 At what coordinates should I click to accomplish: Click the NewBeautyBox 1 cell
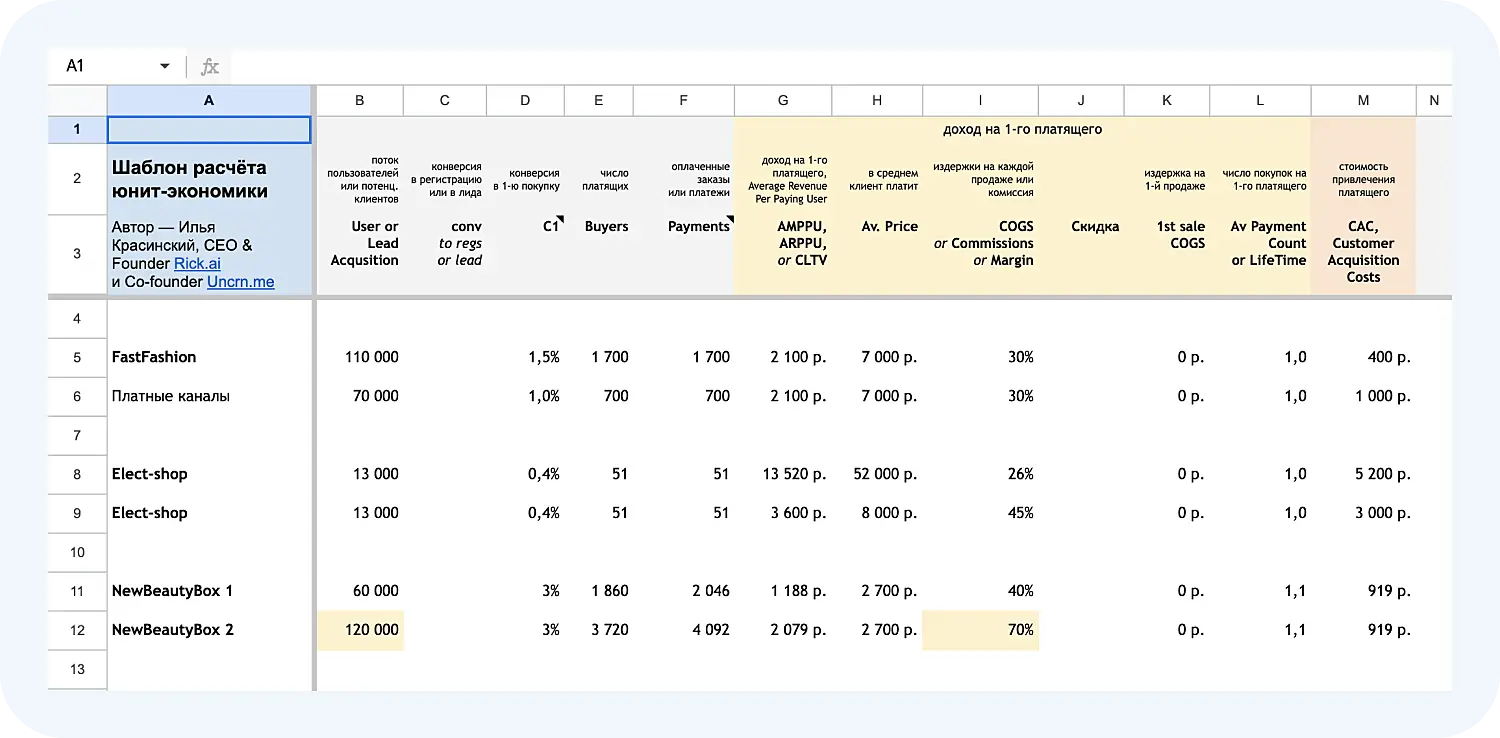click(172, 591)
